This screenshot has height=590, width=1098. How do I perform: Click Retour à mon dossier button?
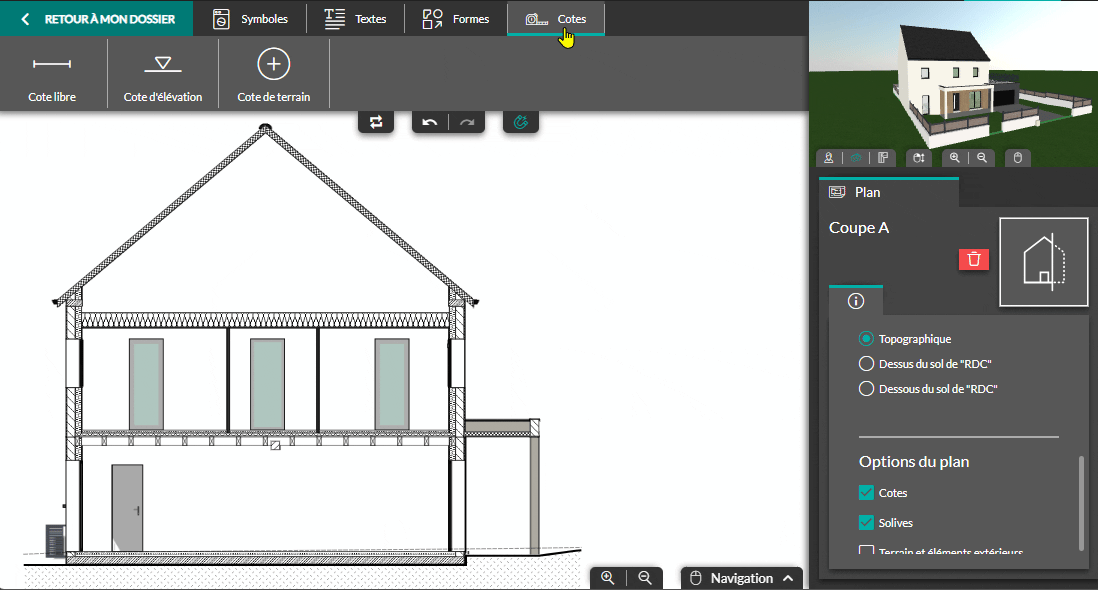click(97, 19)
